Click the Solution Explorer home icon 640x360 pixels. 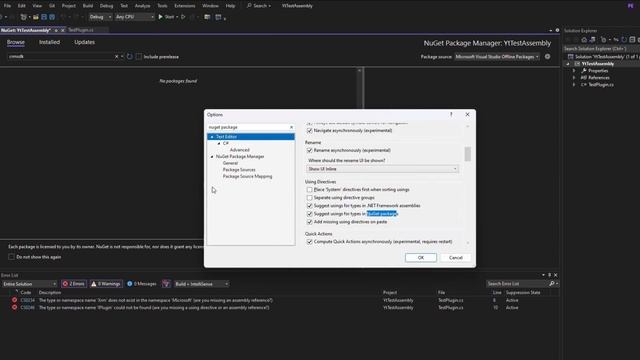click(584, 40)
